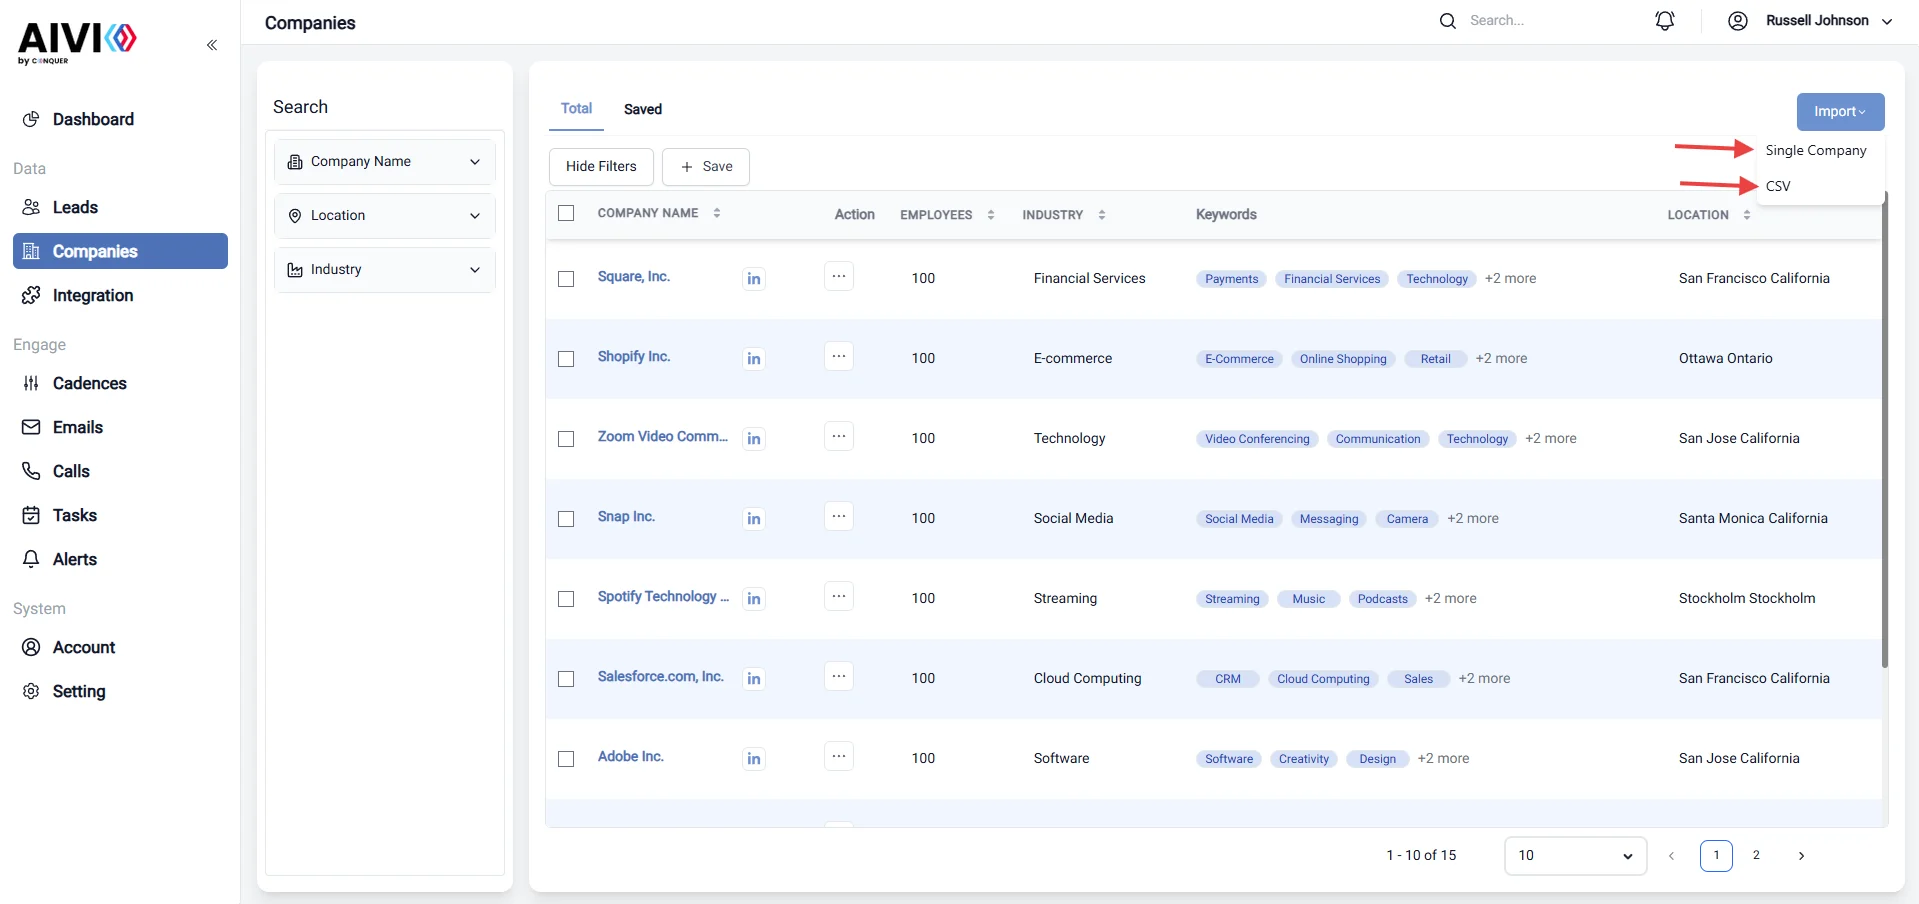Choose Single Company import option

point(1816,150)
